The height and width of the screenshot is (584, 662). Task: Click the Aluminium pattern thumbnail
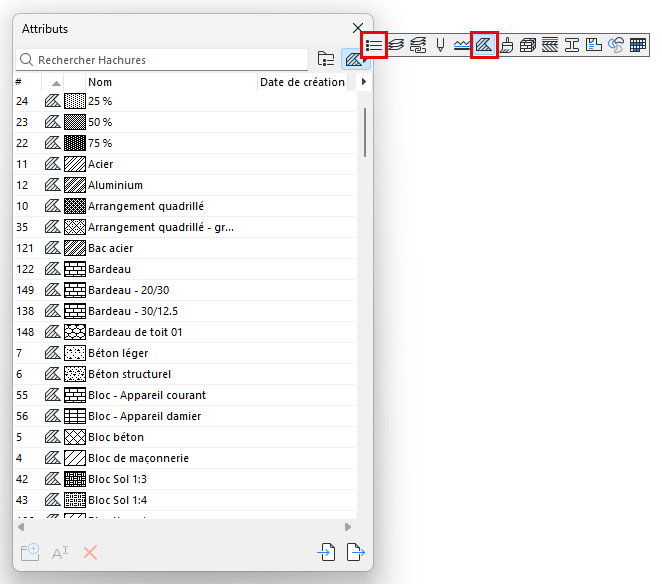click(75, 185)
